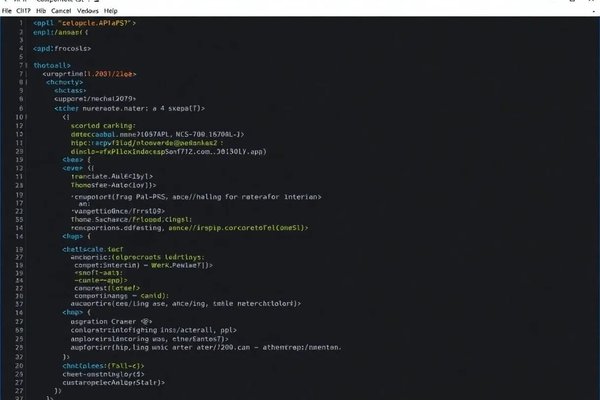Click the "<hctass>" tag
Viewport: 600px width, 400px height.
pyautogui.click(x=70, y=91)
